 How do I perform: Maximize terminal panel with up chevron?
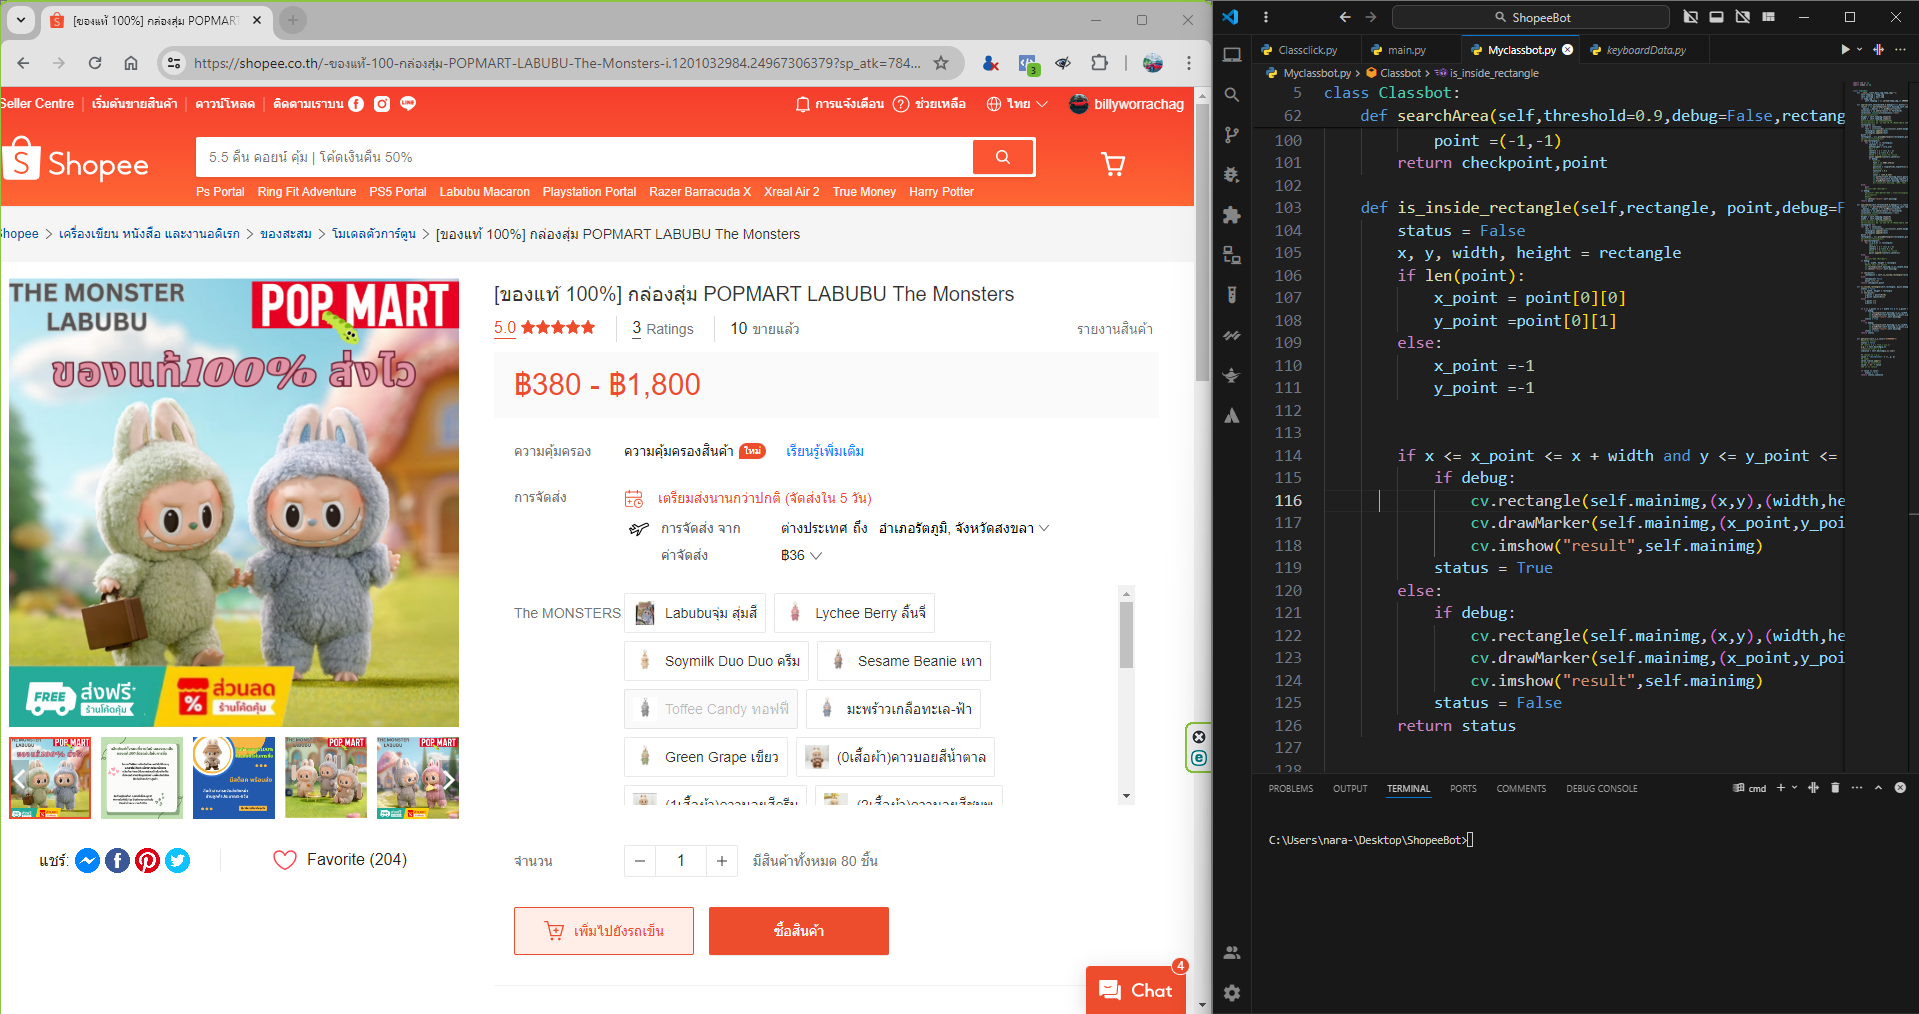point(1878,788)
